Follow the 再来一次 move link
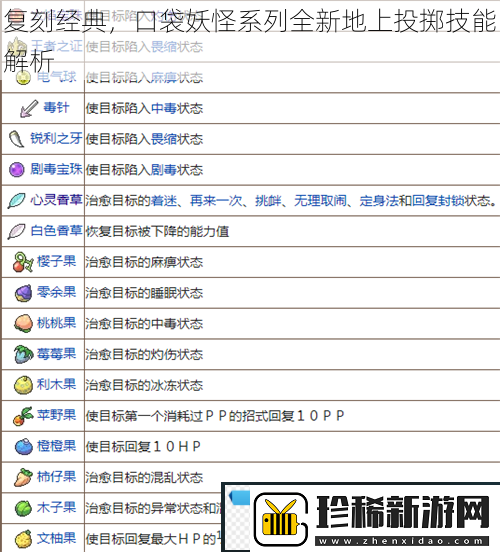 pos(216,200)
